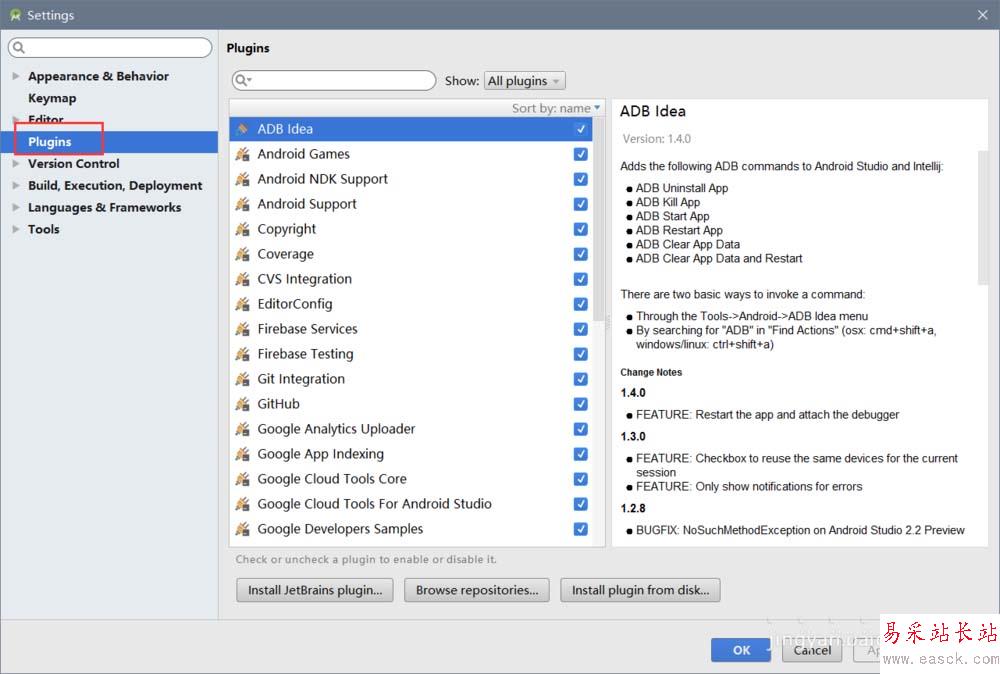Viewport: 1000px width, 674px height.
Task: Click the Google App Indexing plugin icon
Action: point(242,454)
